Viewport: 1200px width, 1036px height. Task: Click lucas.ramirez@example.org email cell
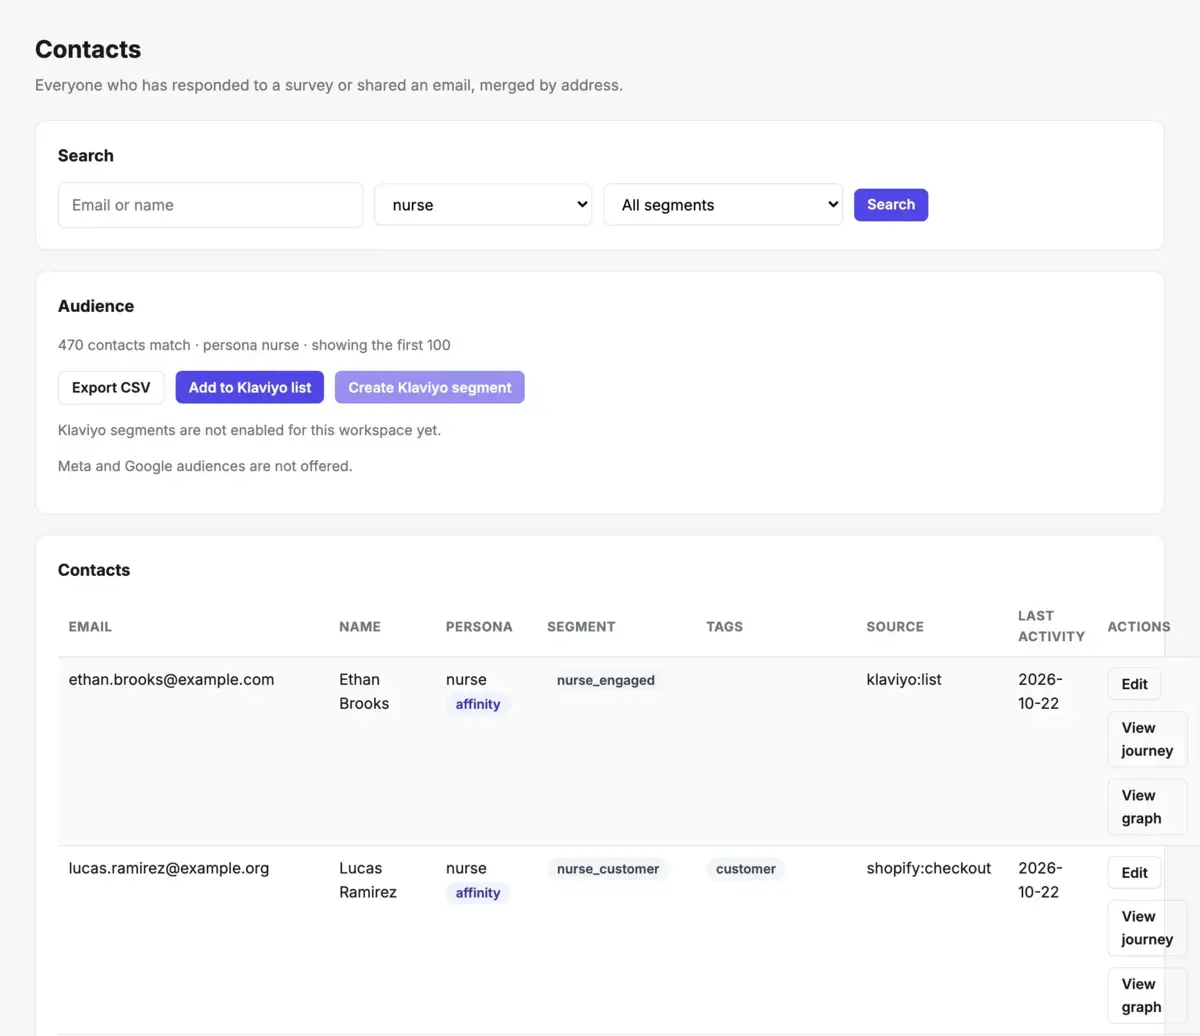pos(169,869)
